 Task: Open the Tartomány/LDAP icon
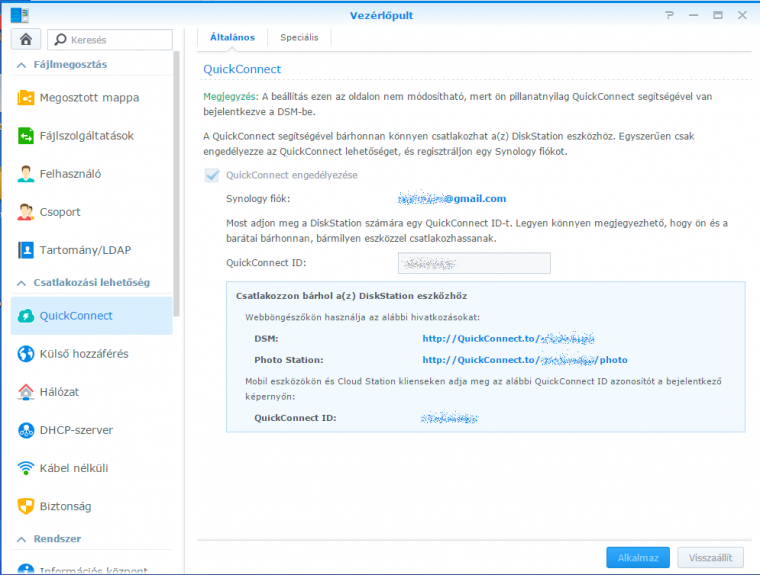(26, 250)
